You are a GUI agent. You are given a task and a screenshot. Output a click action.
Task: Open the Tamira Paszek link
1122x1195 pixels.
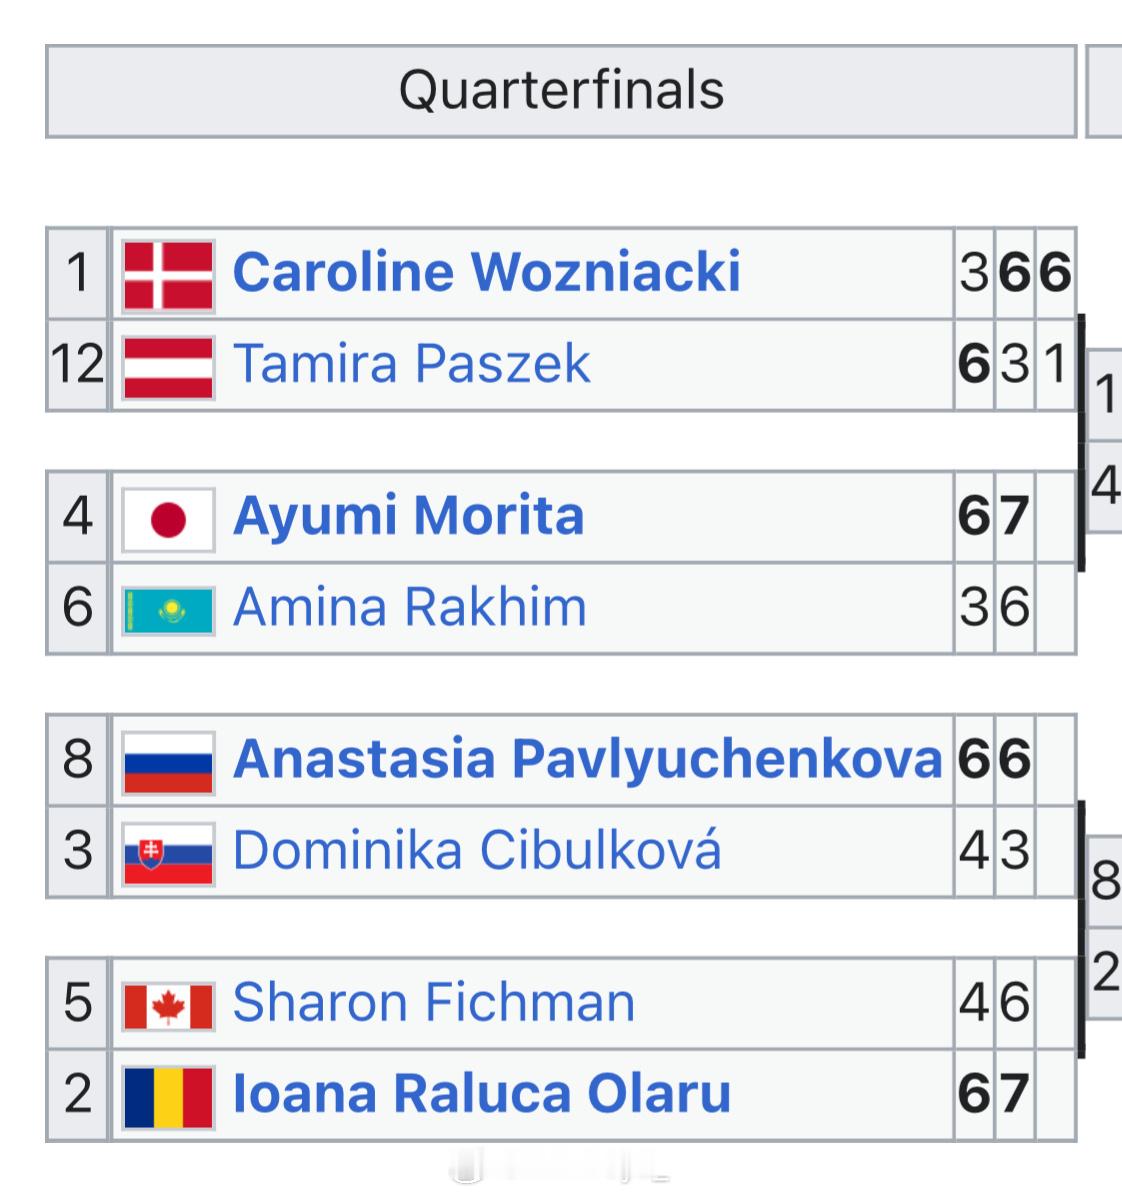click(412, 364)
